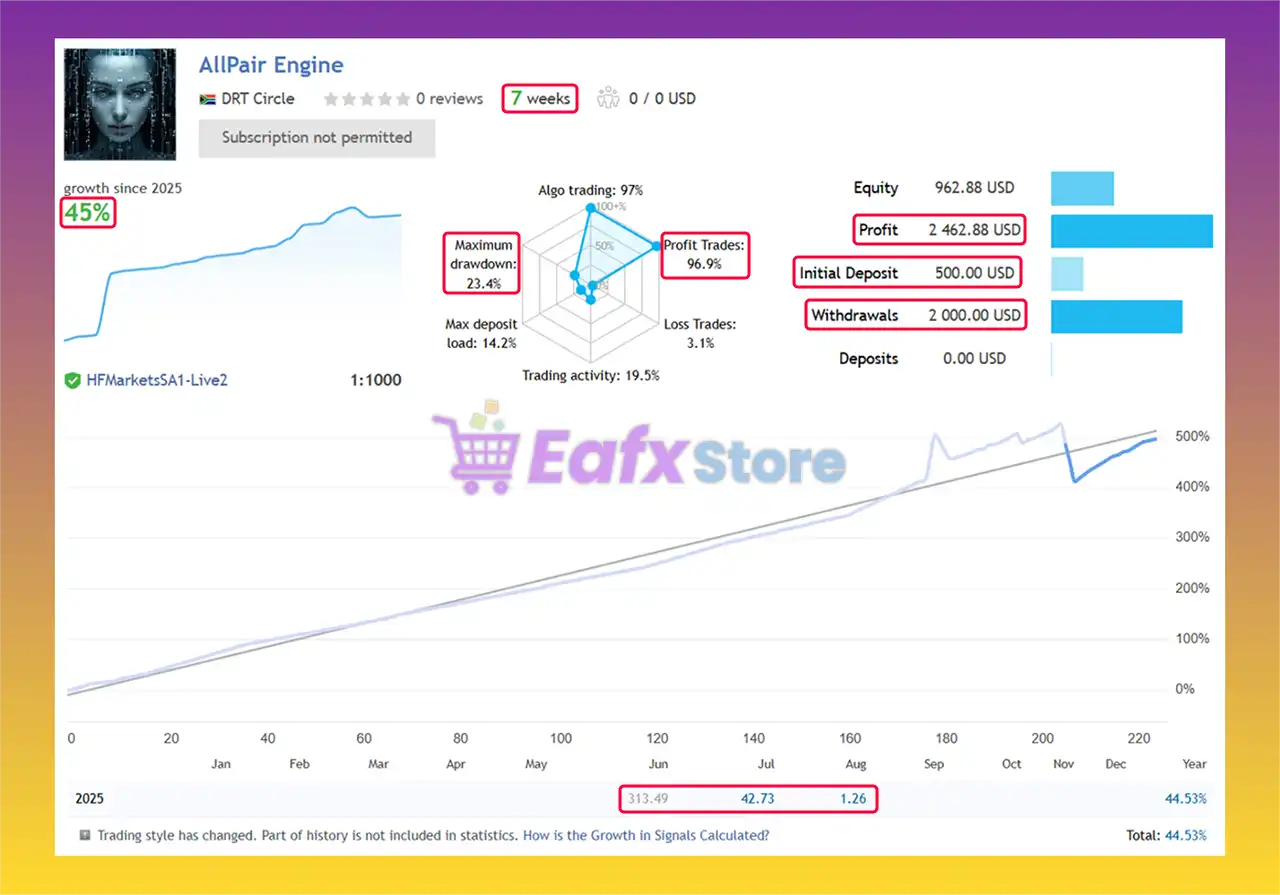Click the Trading activity: 19.5% label

click(x=590, y=375)
